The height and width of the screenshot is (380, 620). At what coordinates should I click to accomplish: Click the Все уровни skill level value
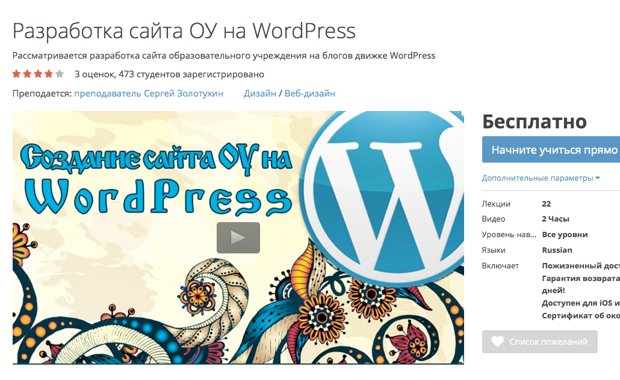565,235
